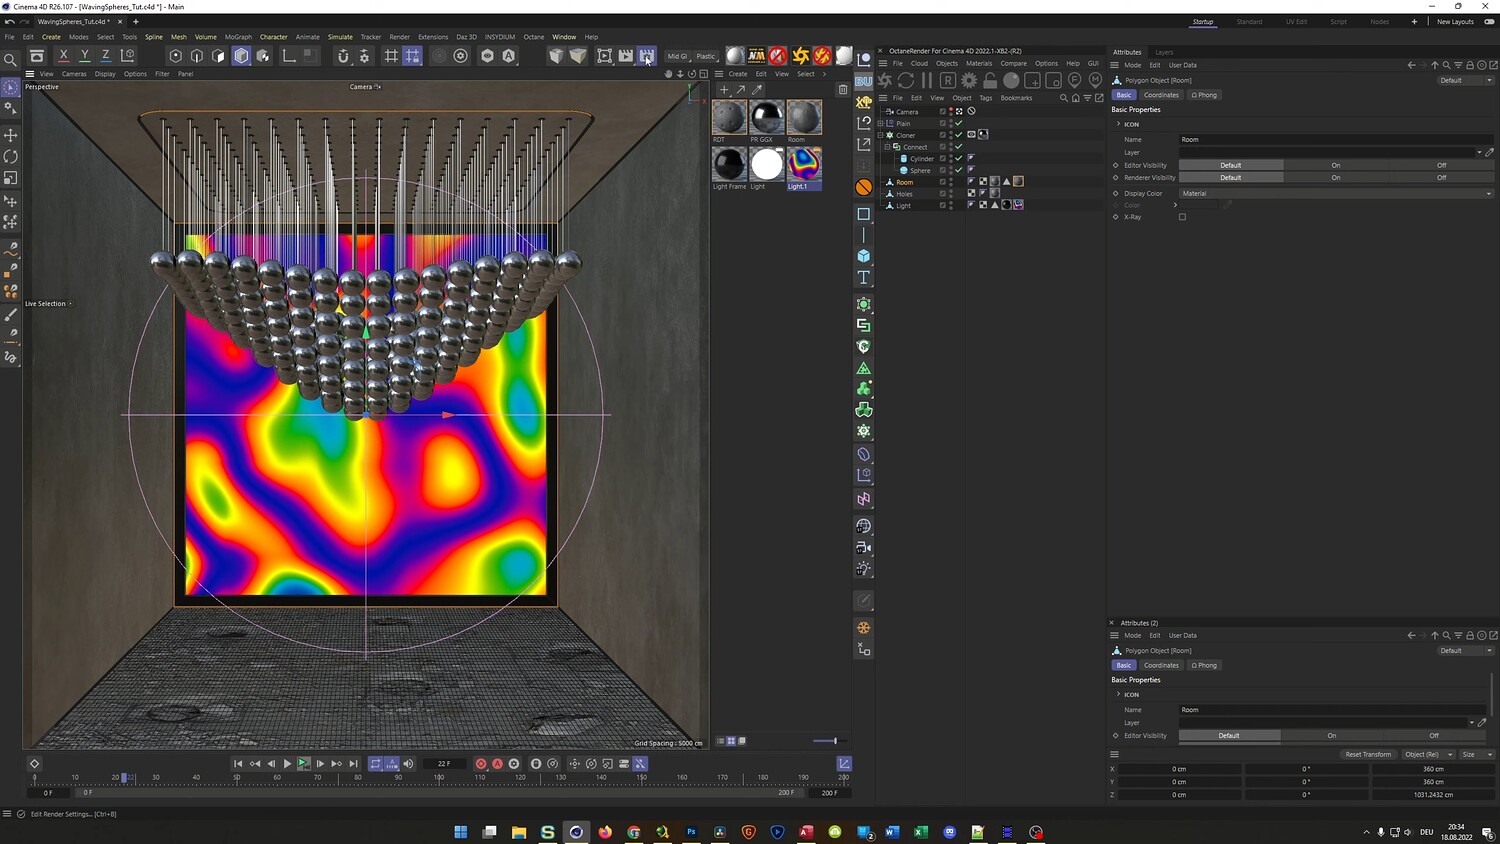Open the Windows Start menu
Screen dimensions: 1500x844
(x=461, y=832)
